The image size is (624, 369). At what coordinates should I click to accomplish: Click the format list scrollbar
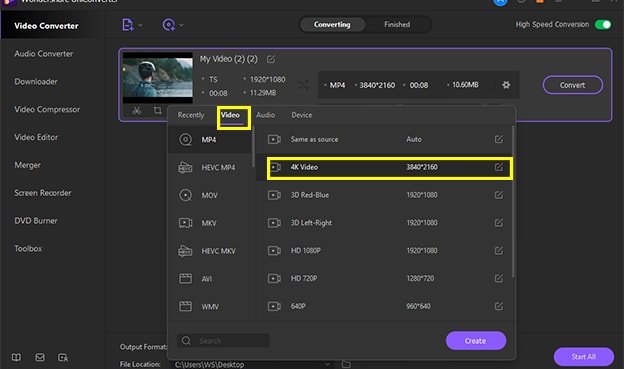(x=253, y=146)
